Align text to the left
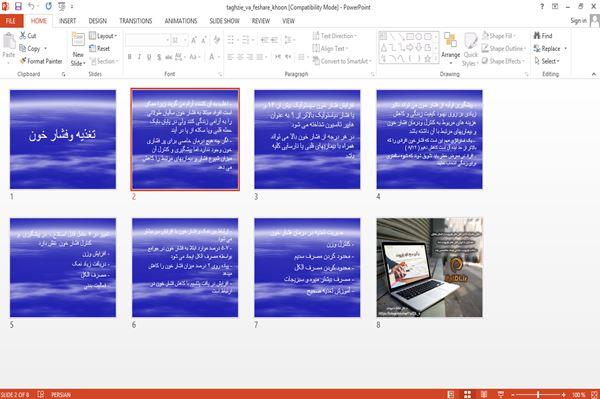Image resolution: width=600 pixels, height=399 pixels. point(230,57)
